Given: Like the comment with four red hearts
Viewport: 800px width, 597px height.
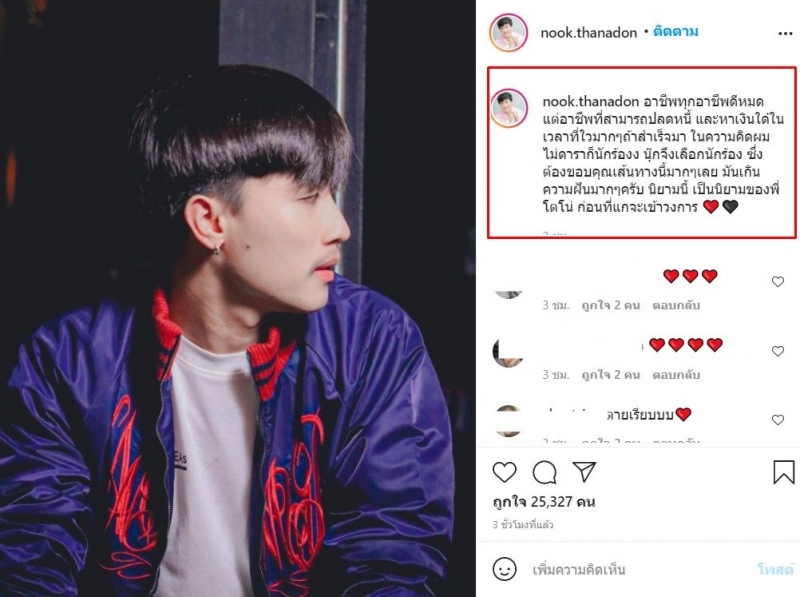Looking at the screenshot, I should pos(778,351).
